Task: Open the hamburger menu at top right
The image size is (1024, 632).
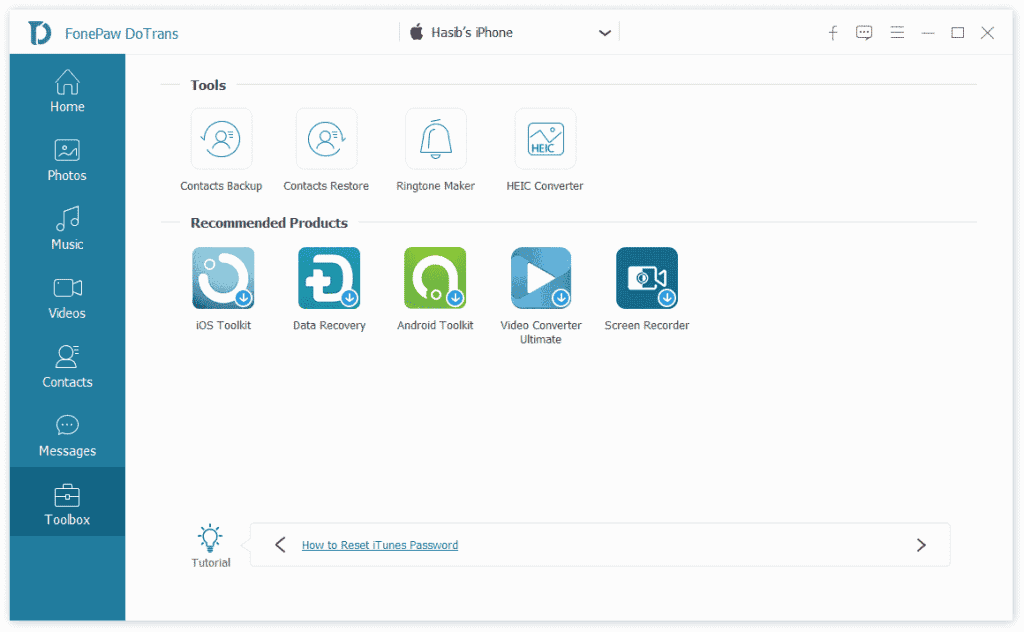Action: 897,32
